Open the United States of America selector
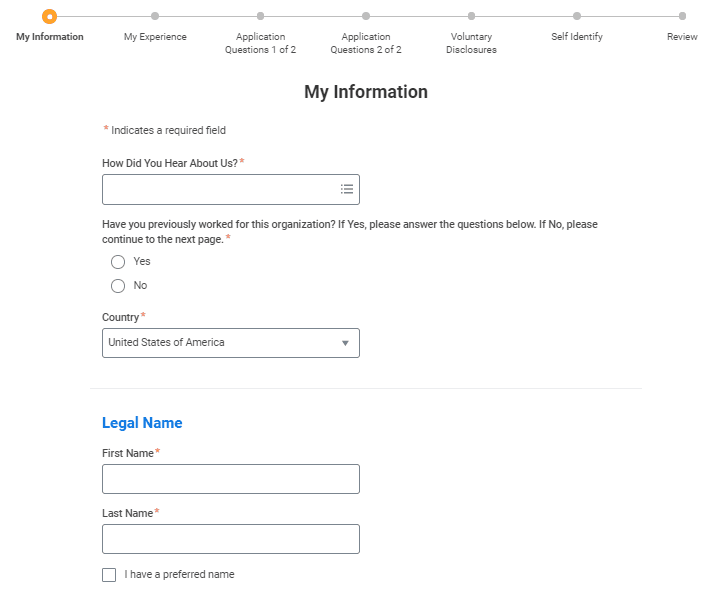The image size is (727, 611). (x=231, y=343)
